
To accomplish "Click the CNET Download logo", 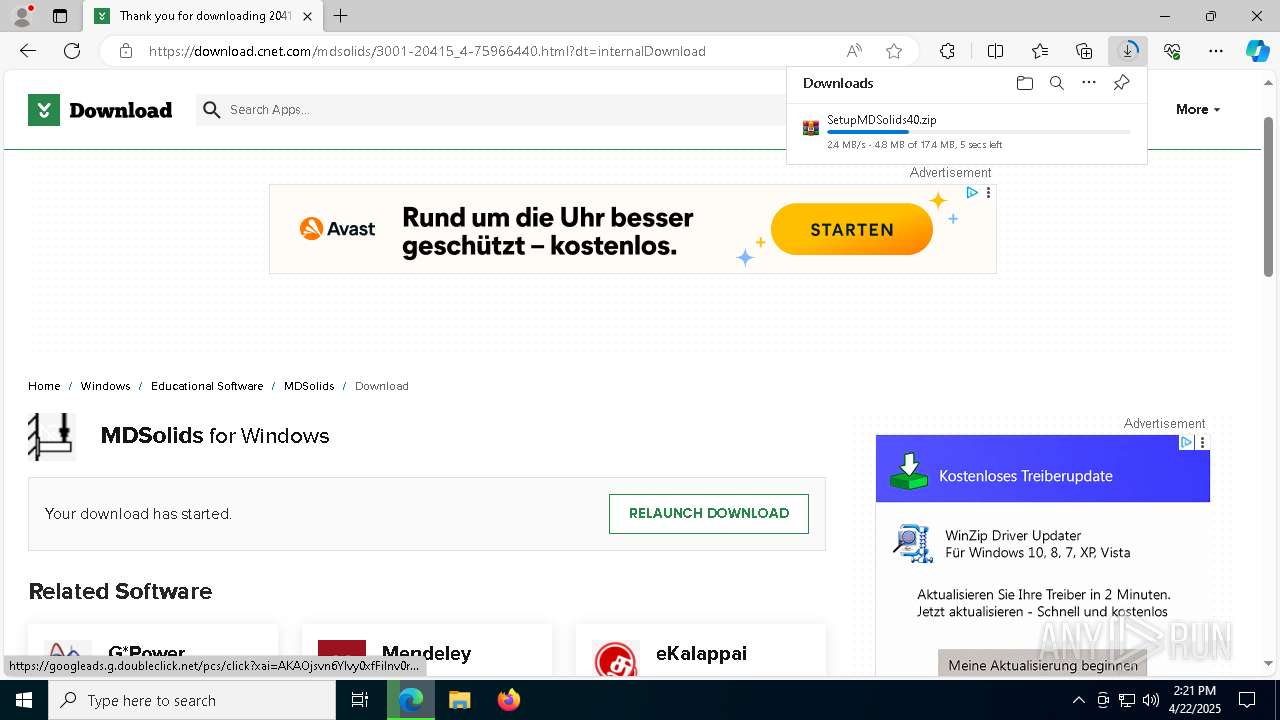I will (100, 110).
